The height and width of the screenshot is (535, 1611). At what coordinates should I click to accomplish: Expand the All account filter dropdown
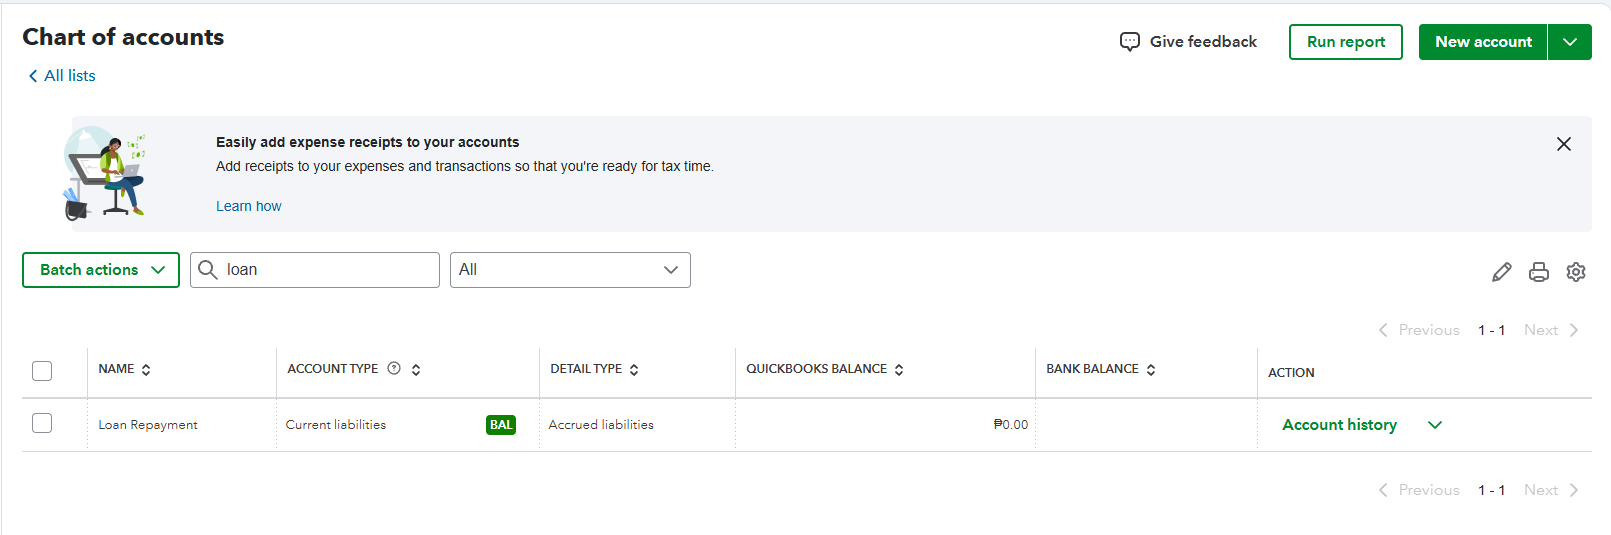point(570,270)
